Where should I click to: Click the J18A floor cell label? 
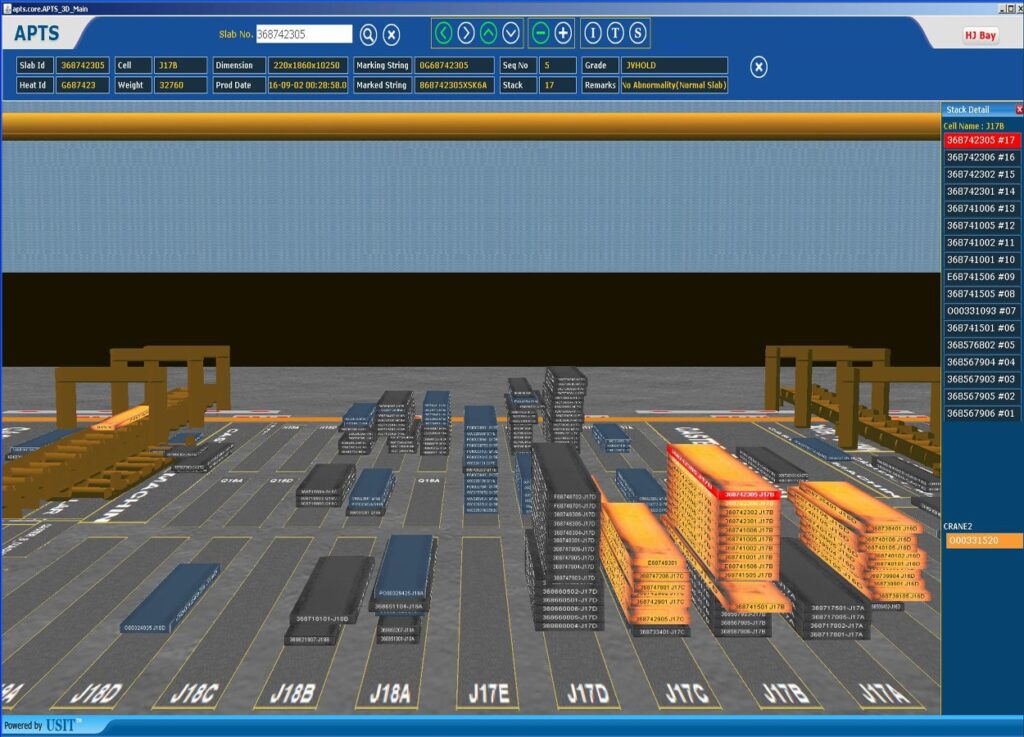pos(390,693)
